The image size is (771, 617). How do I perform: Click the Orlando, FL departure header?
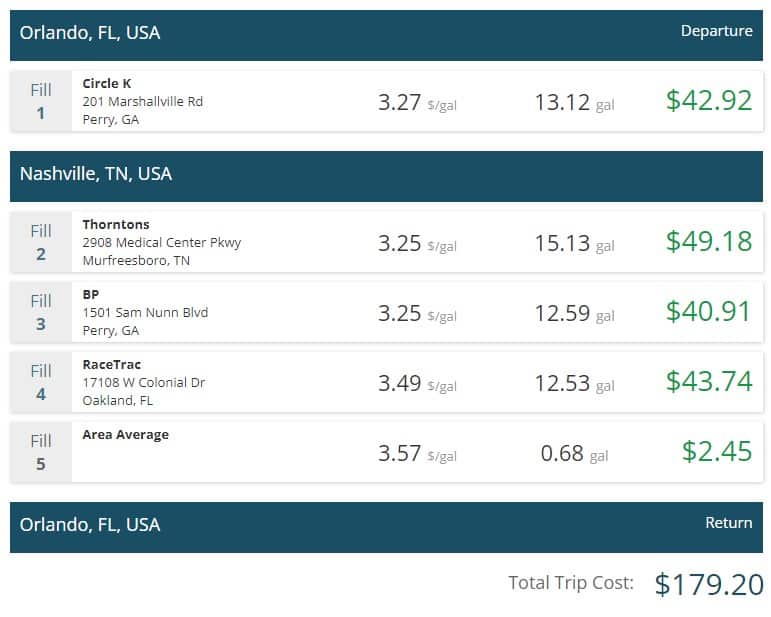pos(386,35)
